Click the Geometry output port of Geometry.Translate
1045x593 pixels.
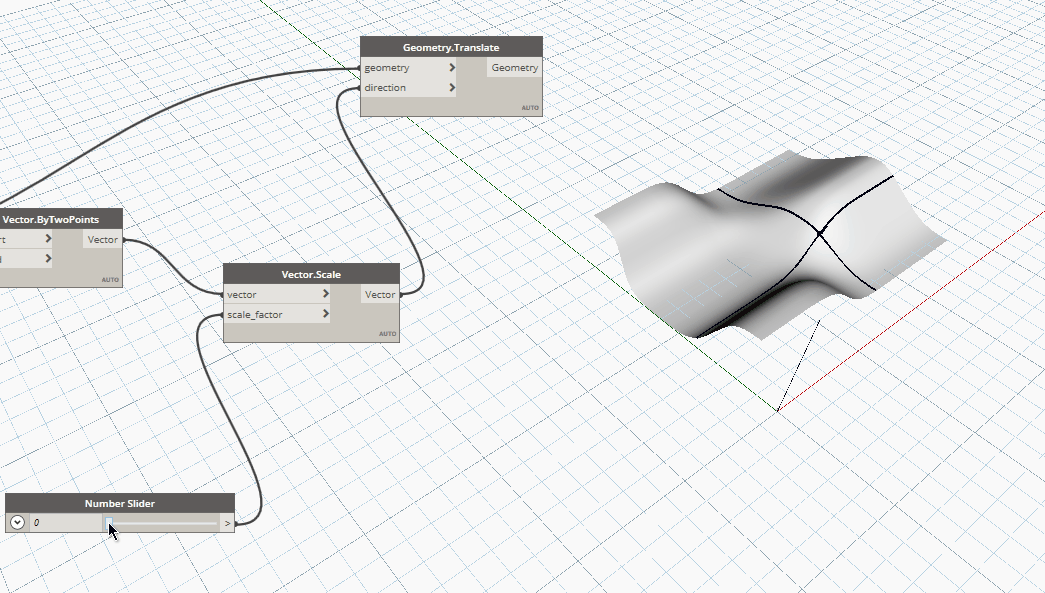pyautogui.click(x=514, y=67)
